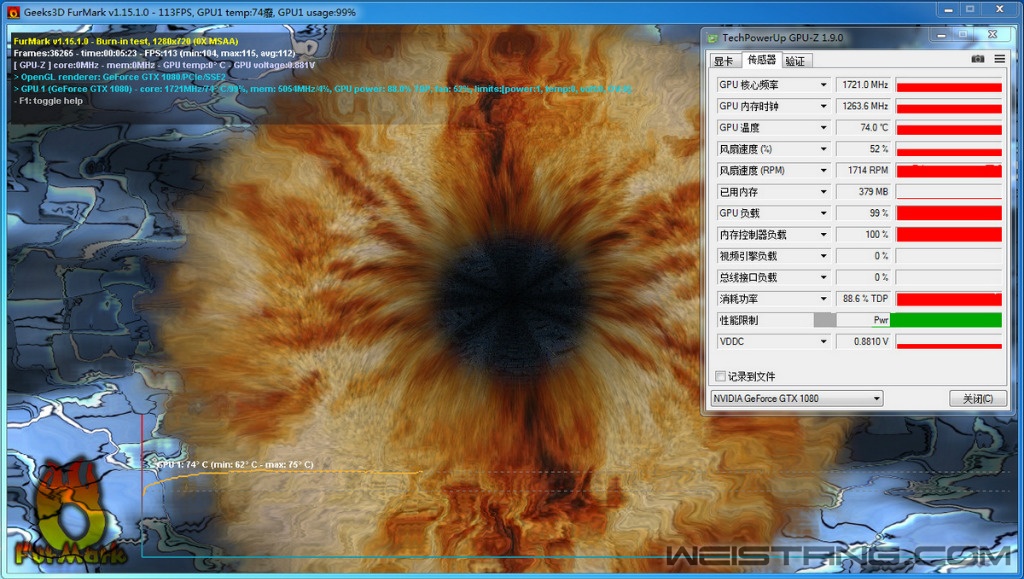This screenshot has height=579, width=1024.
Task: Click the 消耗功率 red graph bar
Action: coord(949,299)
